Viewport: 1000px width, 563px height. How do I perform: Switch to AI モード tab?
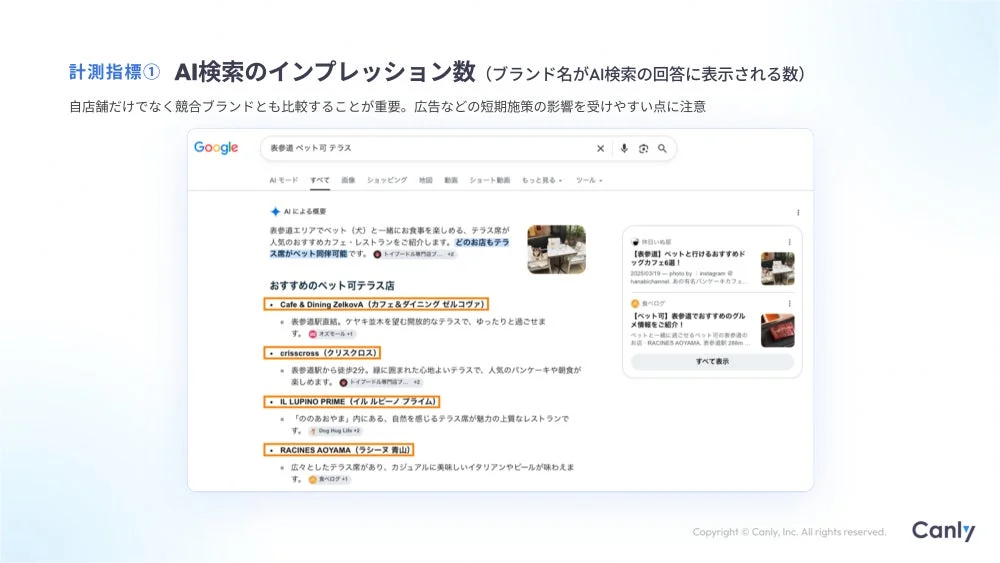tap(283, 180)
